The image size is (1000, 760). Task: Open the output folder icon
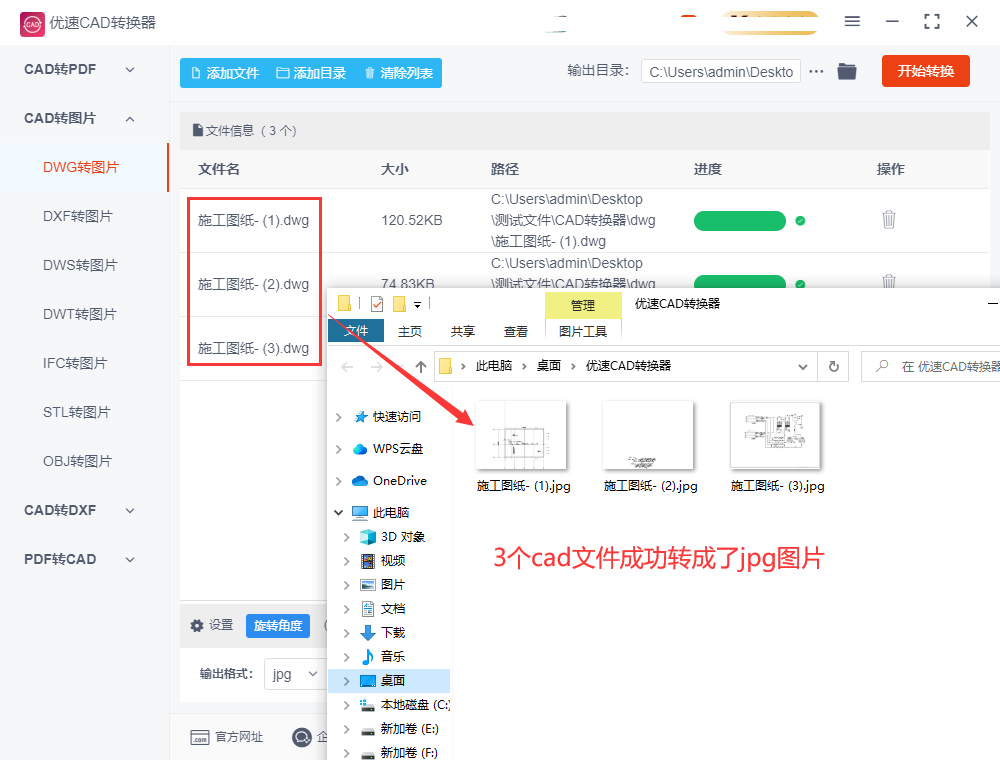(x=847, y=71)
